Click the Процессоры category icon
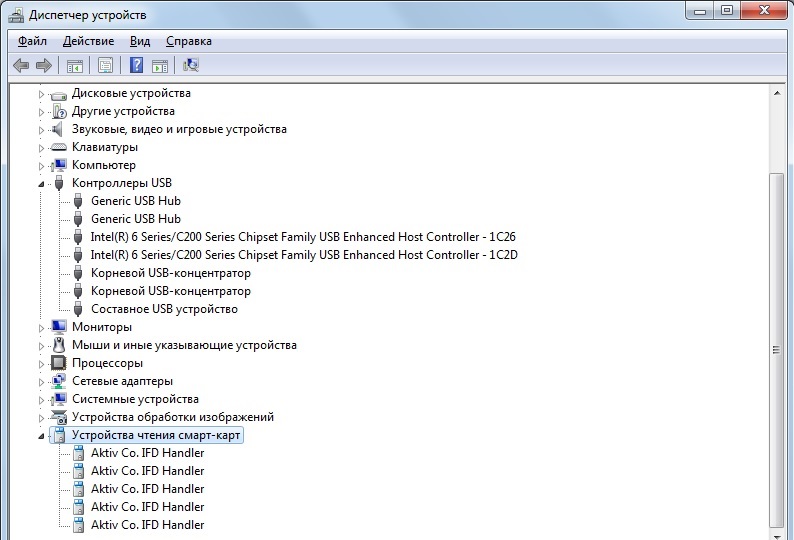This screenshot has height=540, width=794. coord(59,363)
